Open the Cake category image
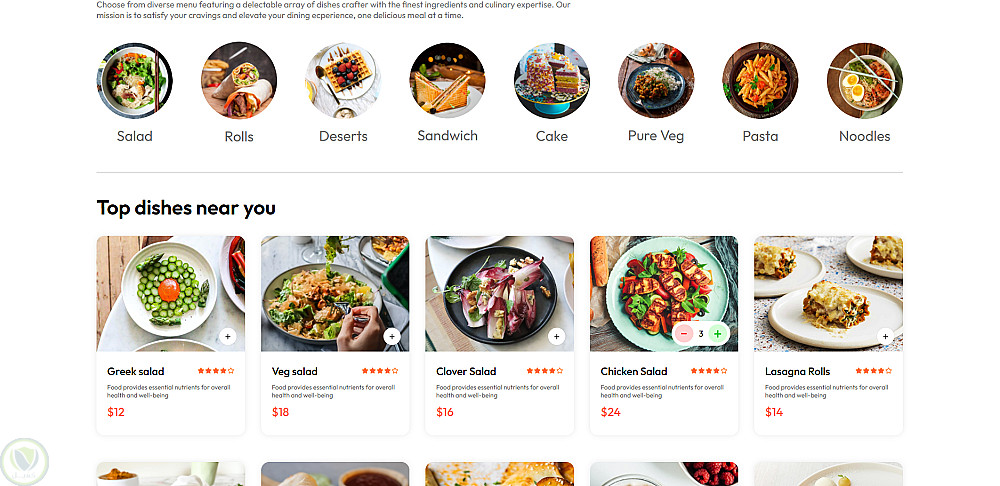 pos(552,80)
